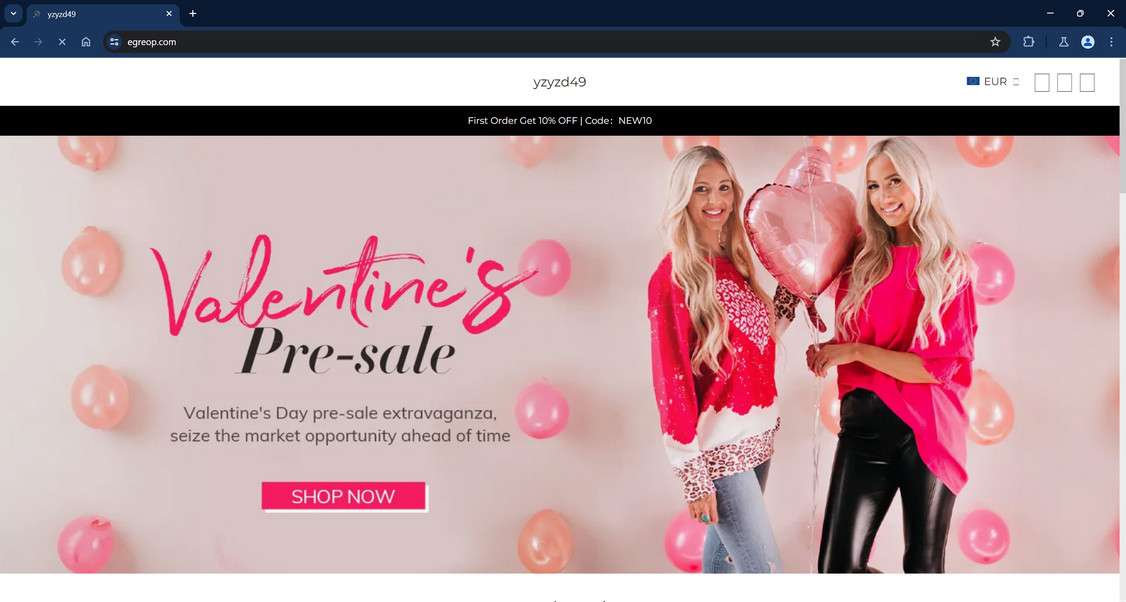Expand the EUR currency selector
Viewport: 1126px width, 602px height.
(993, 81)
